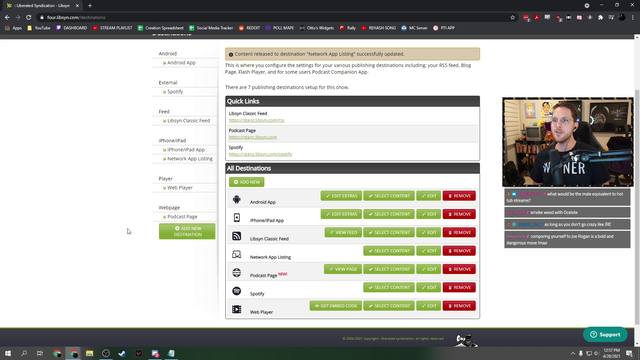The width and height of the screenshot is (640, 360).
Task: Open the Rally bookmark
Action: 348,28
